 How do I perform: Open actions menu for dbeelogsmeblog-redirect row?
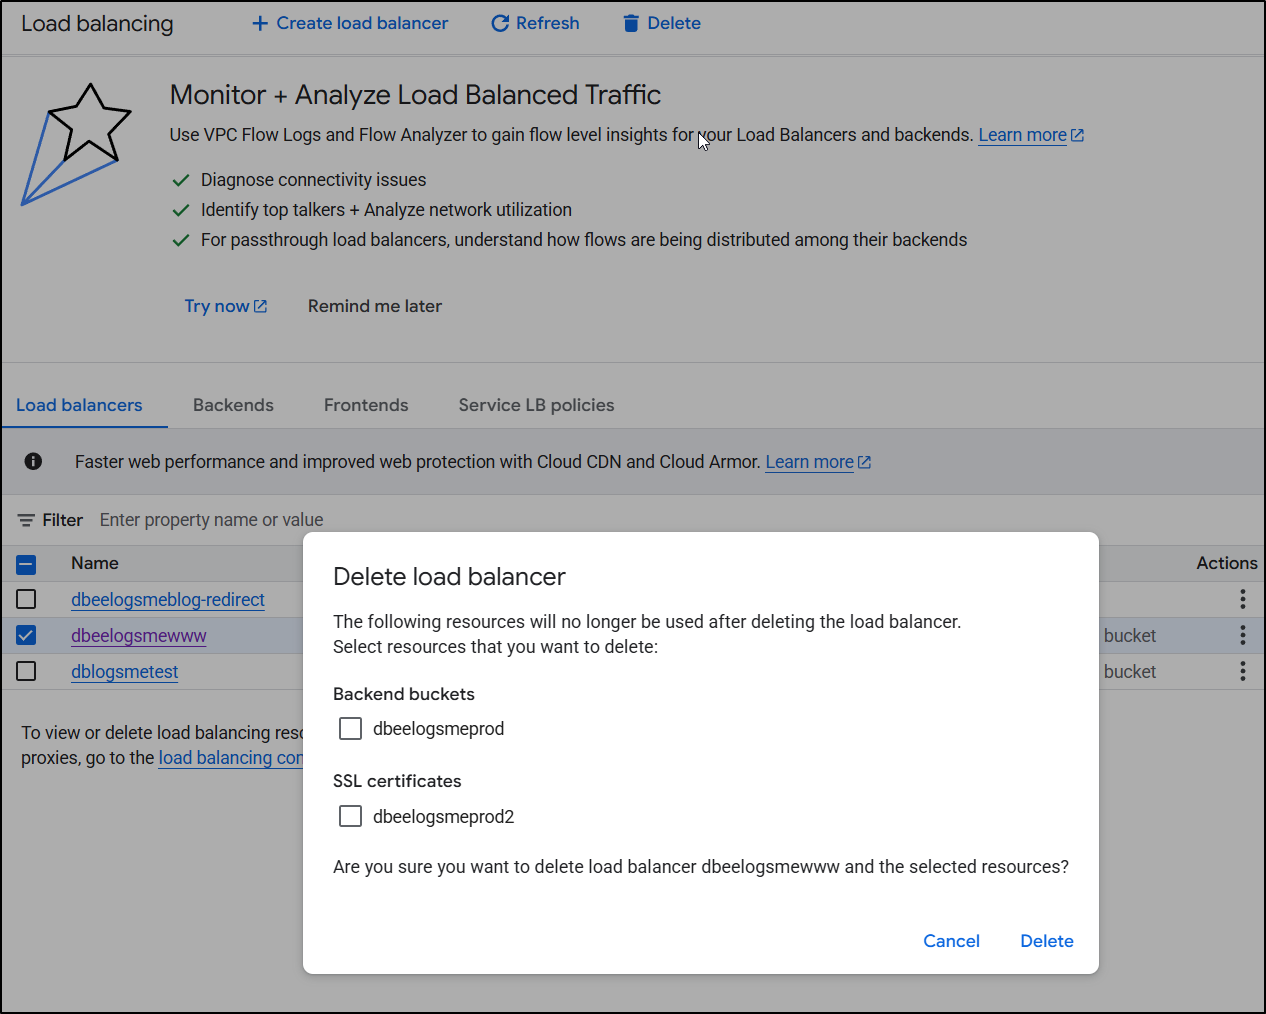(1242, 599)
